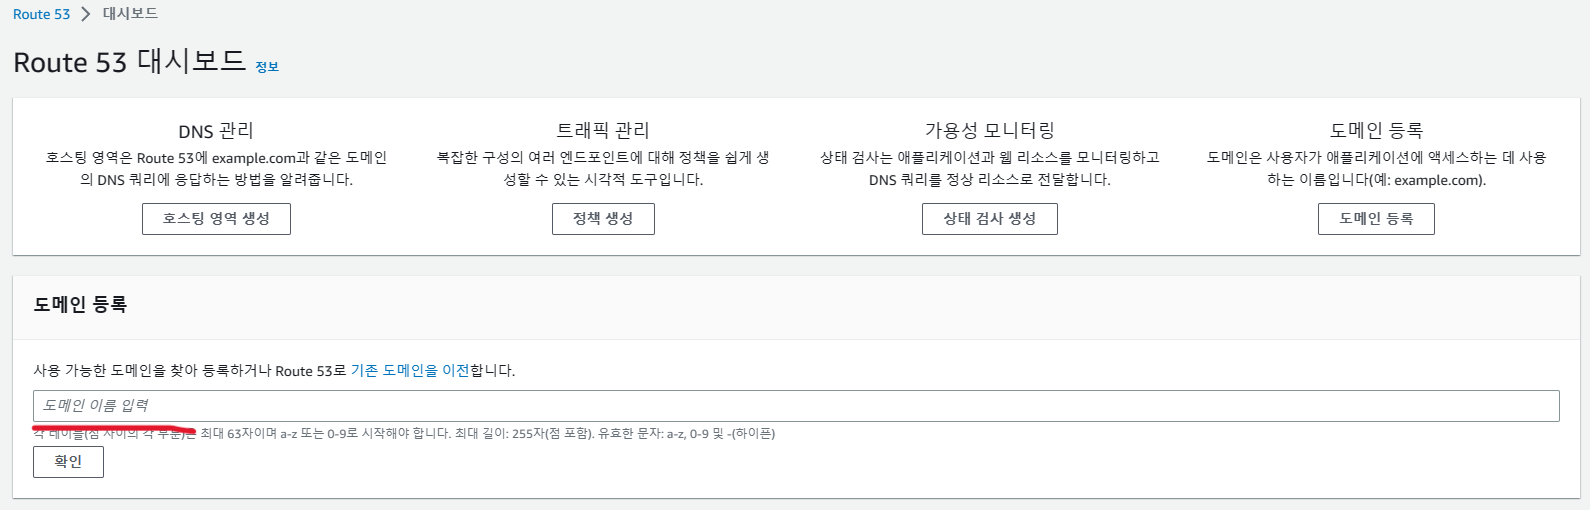1590x510 pixels.
Task: Select the 대시보드 breadcrumb text
Action: (130, 14)
